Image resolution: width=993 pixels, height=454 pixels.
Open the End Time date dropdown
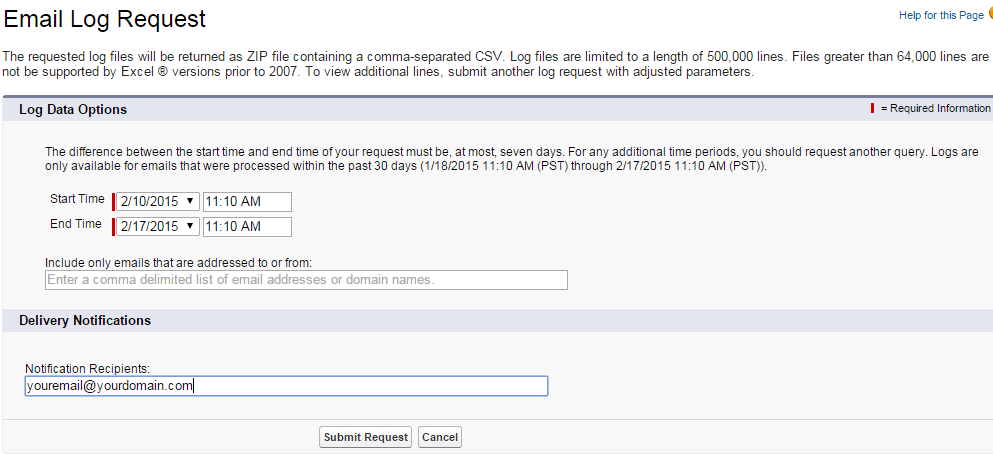(x=158, y=226)
